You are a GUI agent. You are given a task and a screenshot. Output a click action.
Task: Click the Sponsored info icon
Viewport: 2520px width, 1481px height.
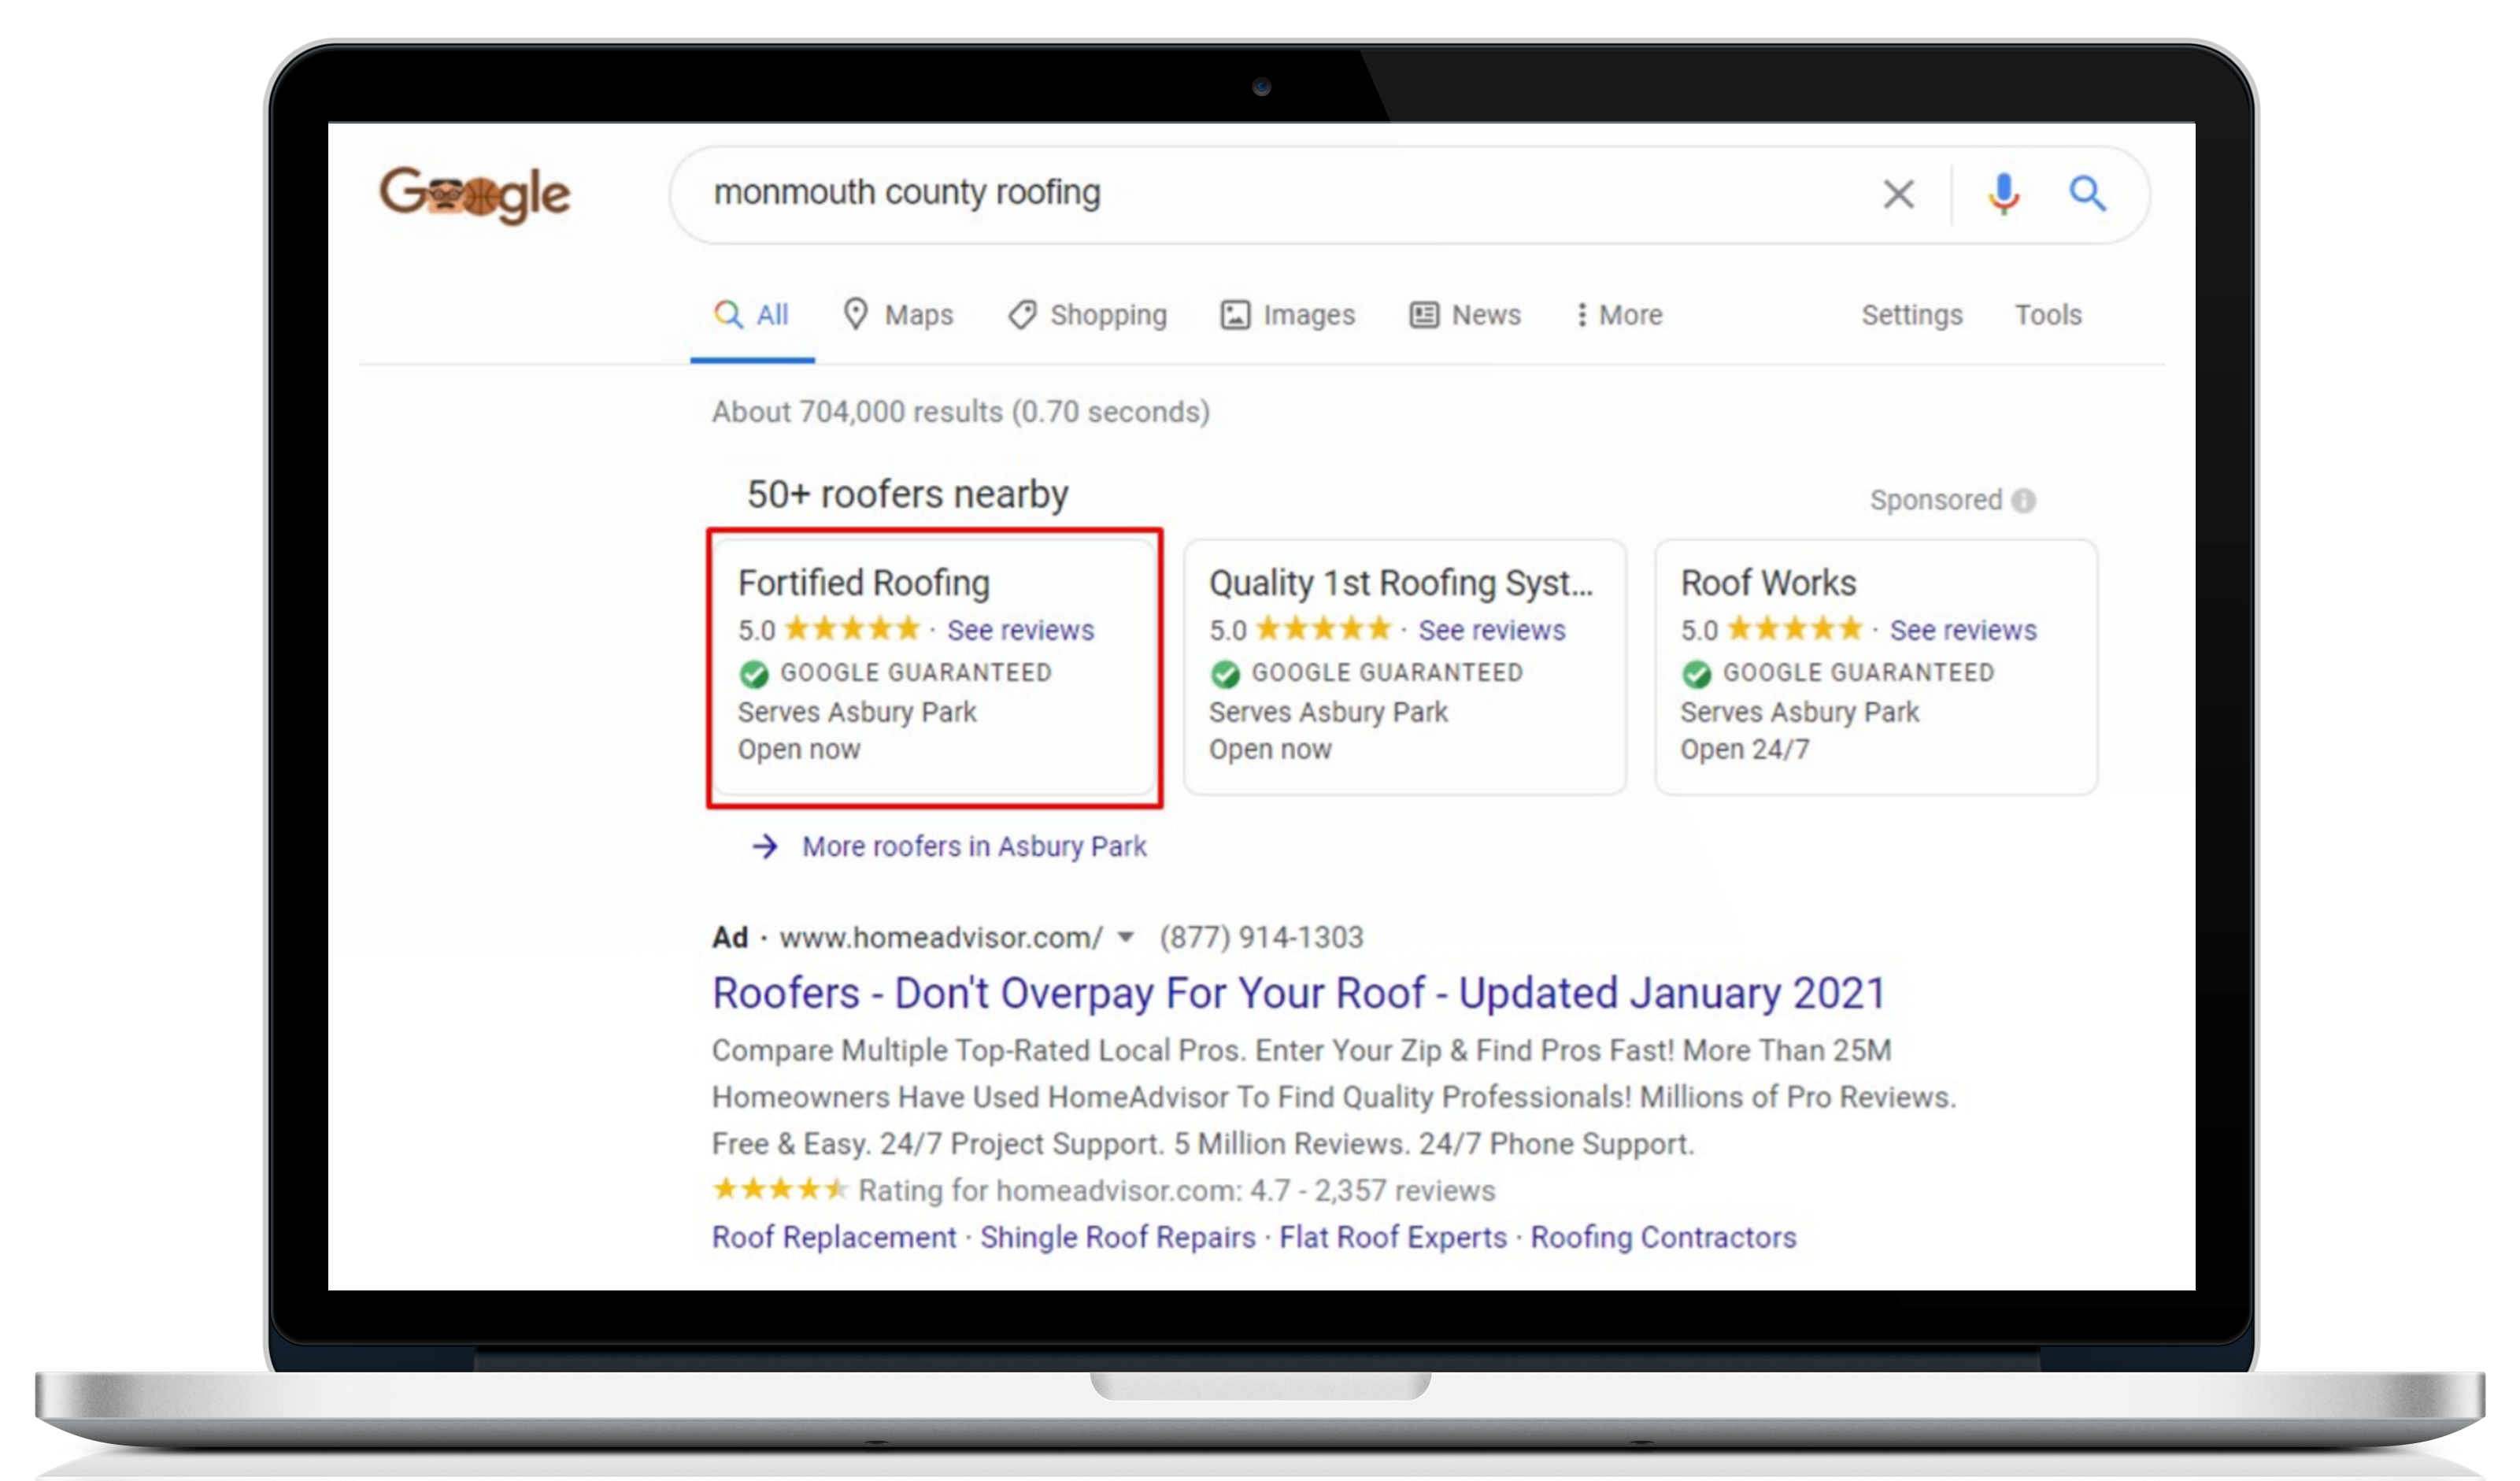(2023, 500)
